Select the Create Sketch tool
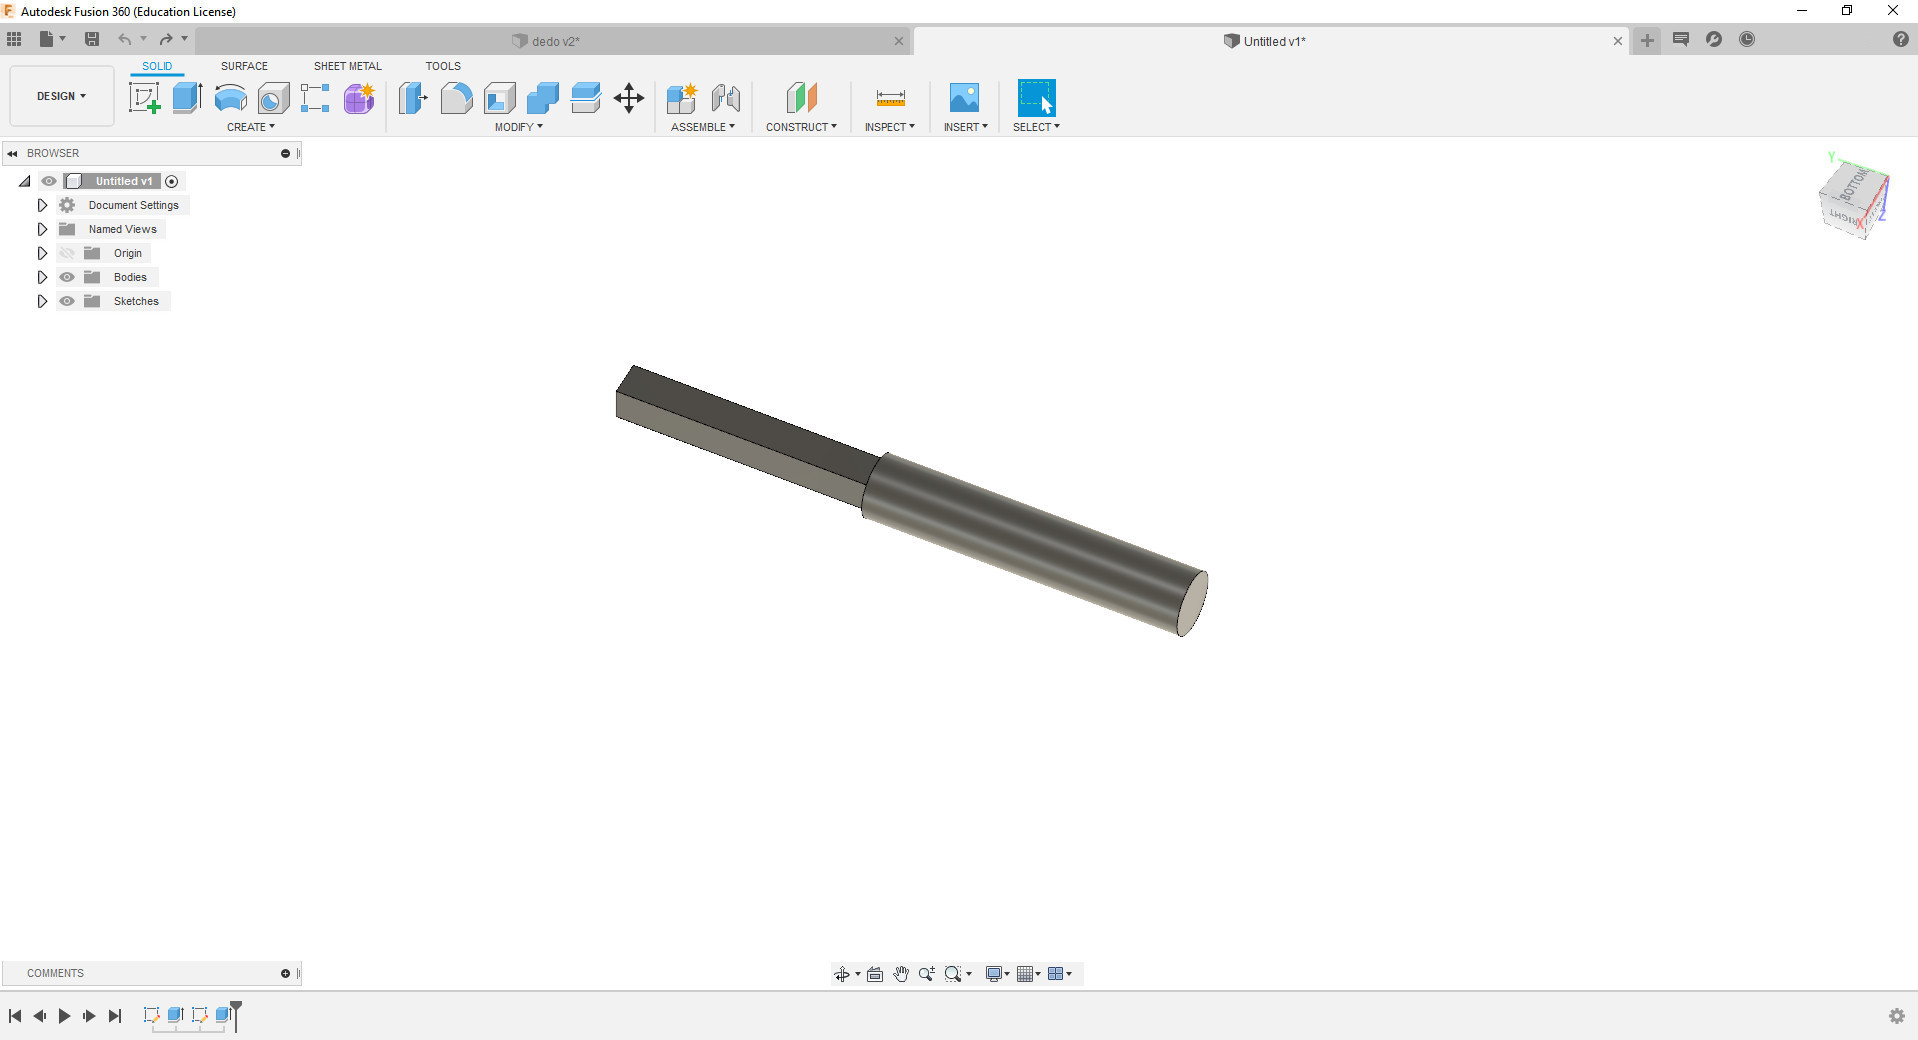 point(144,98)
